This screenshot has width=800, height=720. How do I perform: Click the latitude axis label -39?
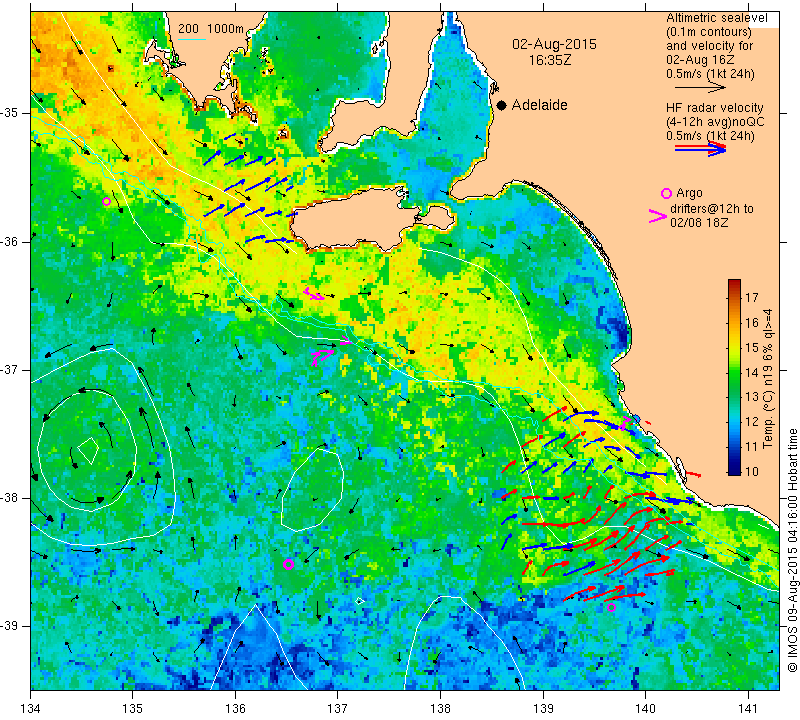coord(11,626)
